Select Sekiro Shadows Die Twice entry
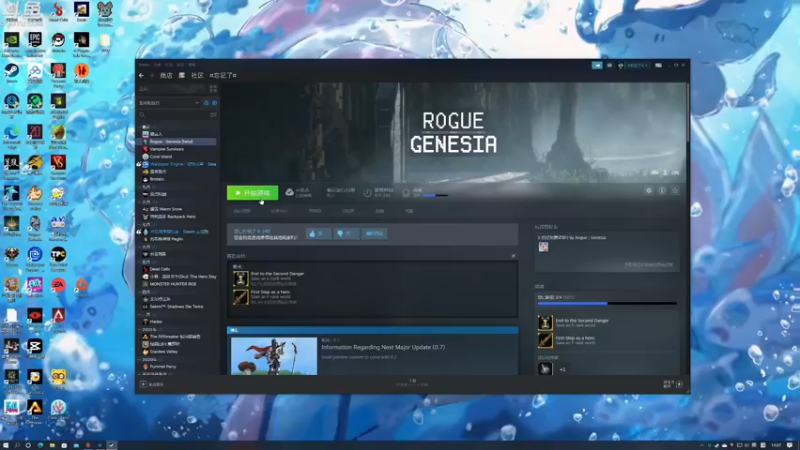 point(178,307)
